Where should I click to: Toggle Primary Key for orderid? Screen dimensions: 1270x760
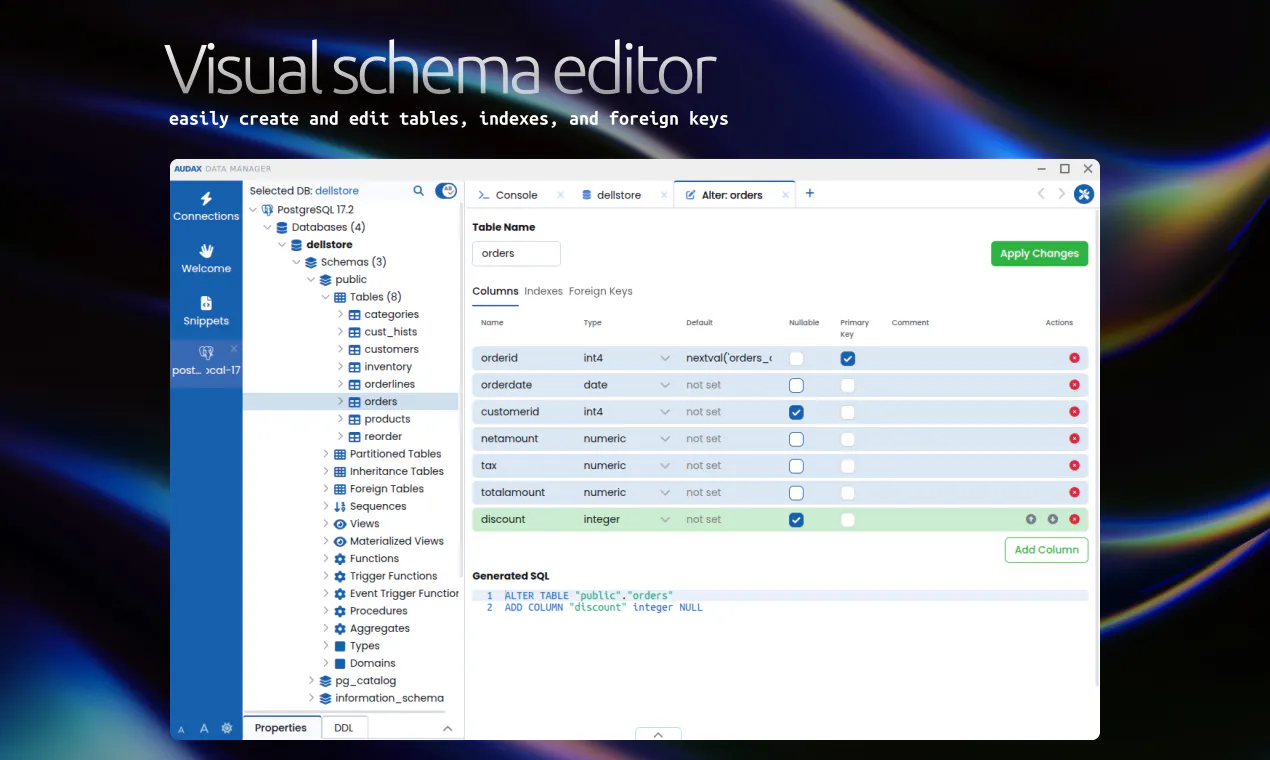[848, 358]
